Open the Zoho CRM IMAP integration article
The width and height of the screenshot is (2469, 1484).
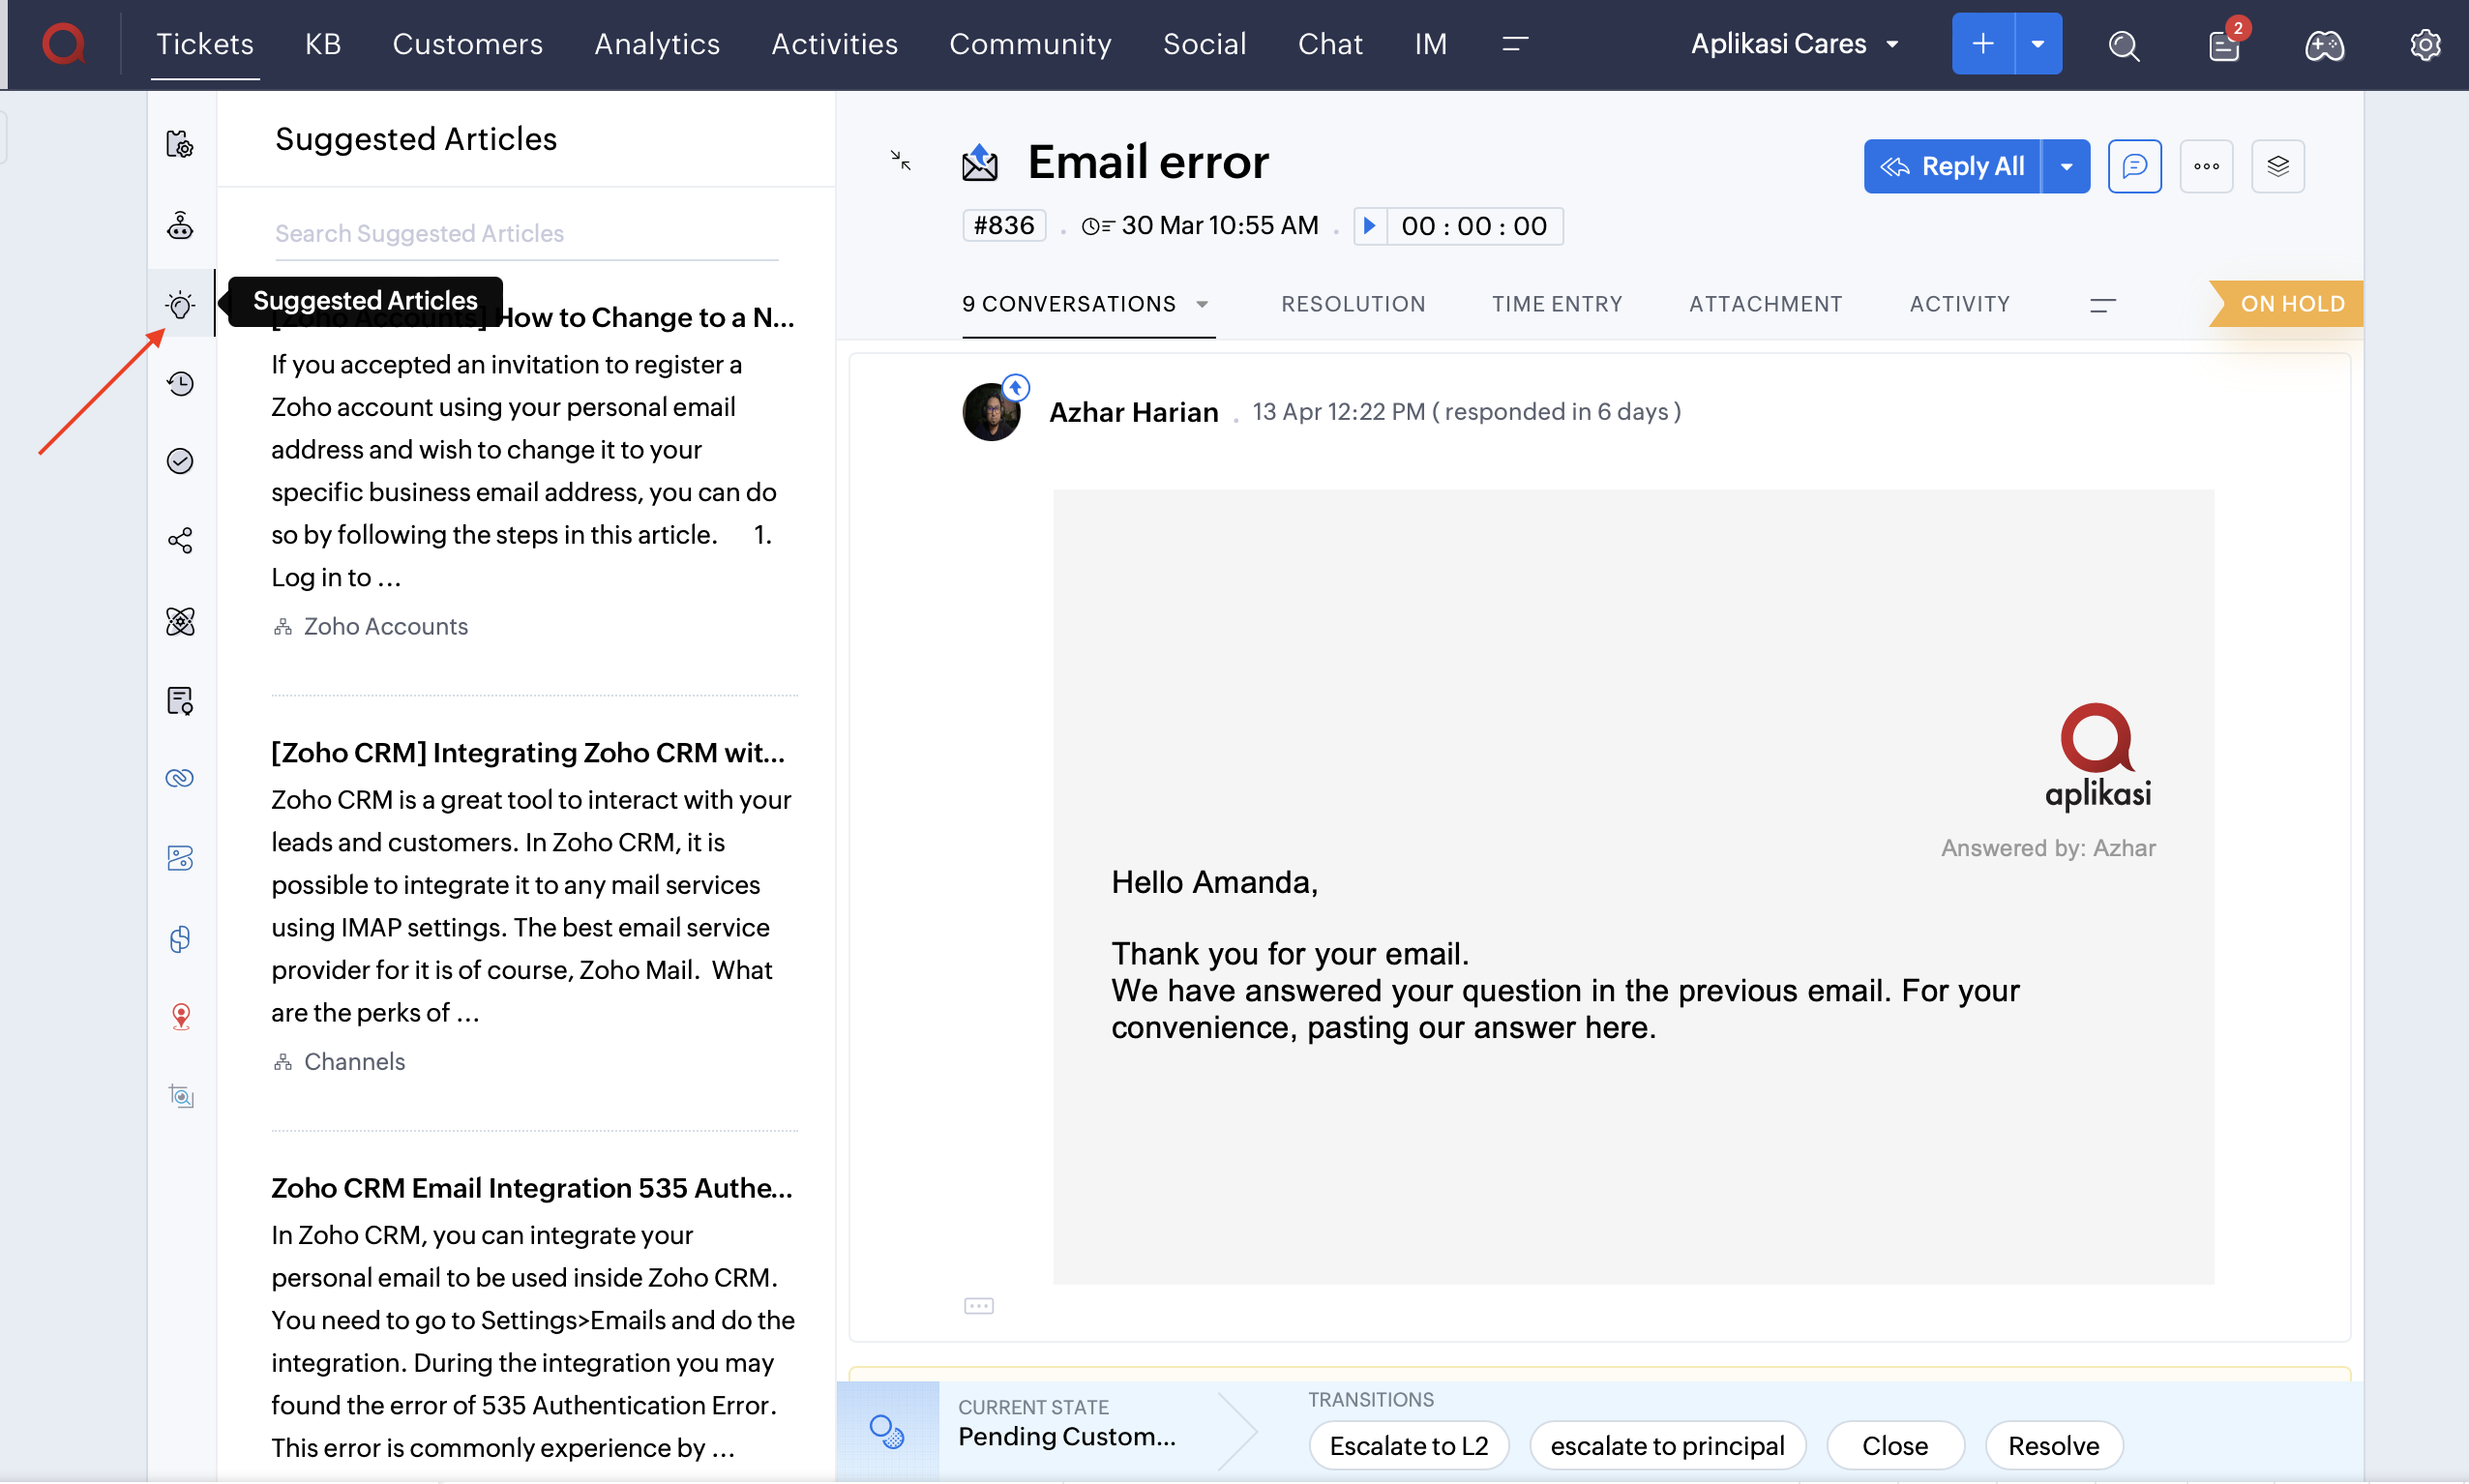click(528, 752)
